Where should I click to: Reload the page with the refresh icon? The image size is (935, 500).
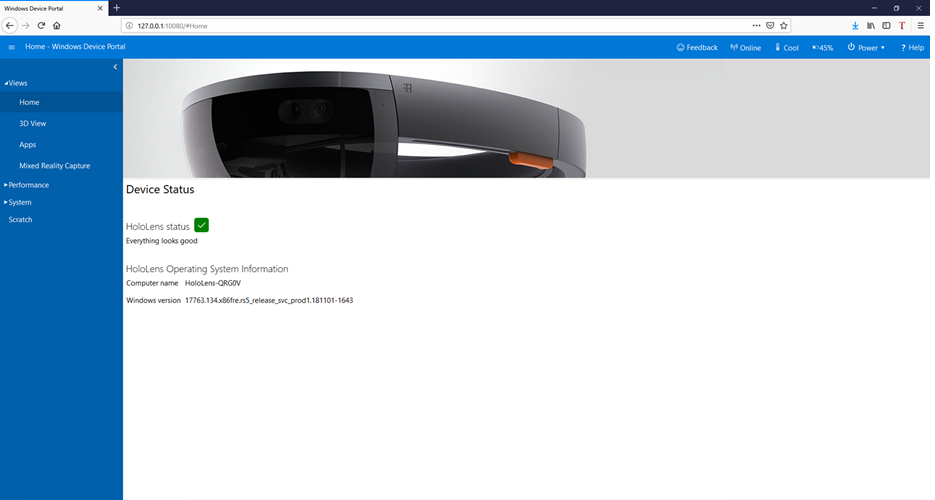(x=41, y=26)
